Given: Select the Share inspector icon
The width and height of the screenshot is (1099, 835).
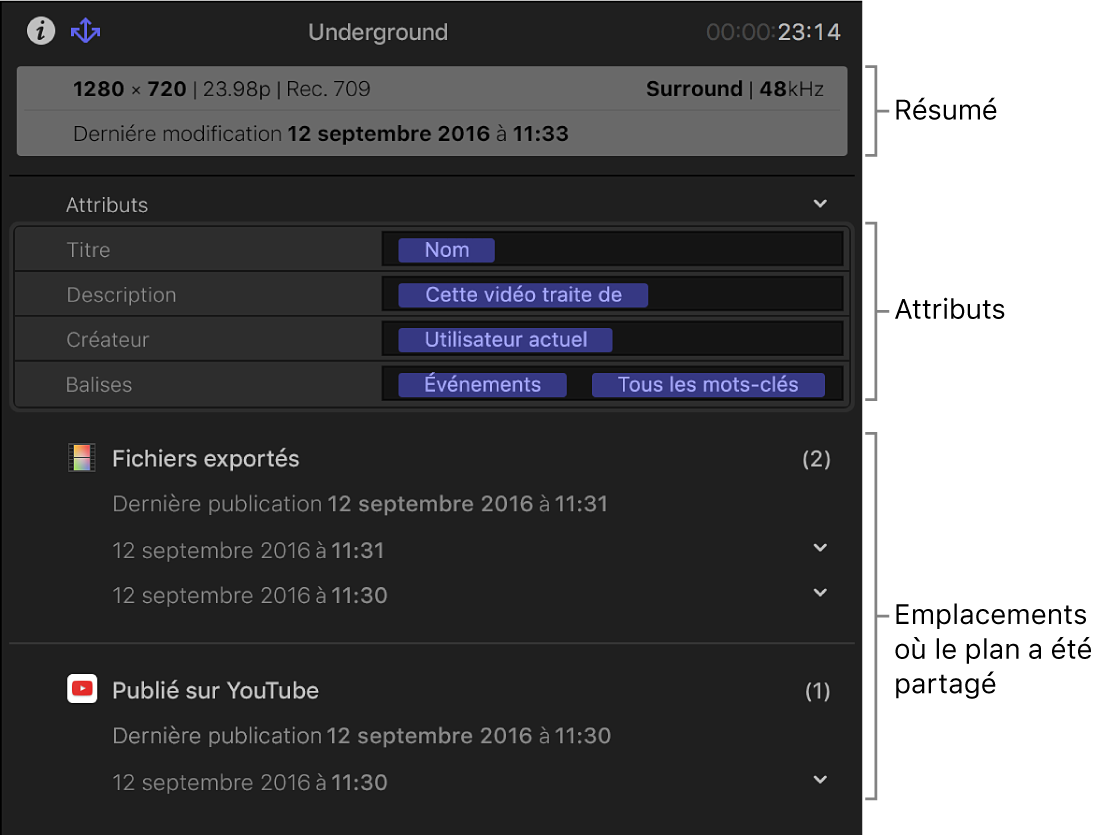Looking at the screenshot, I should tap(86, 31).
